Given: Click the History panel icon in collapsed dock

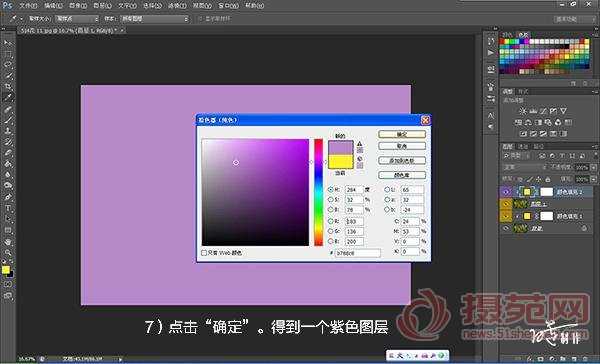Looking at the screenshot, I should click(x=491, y=42).
